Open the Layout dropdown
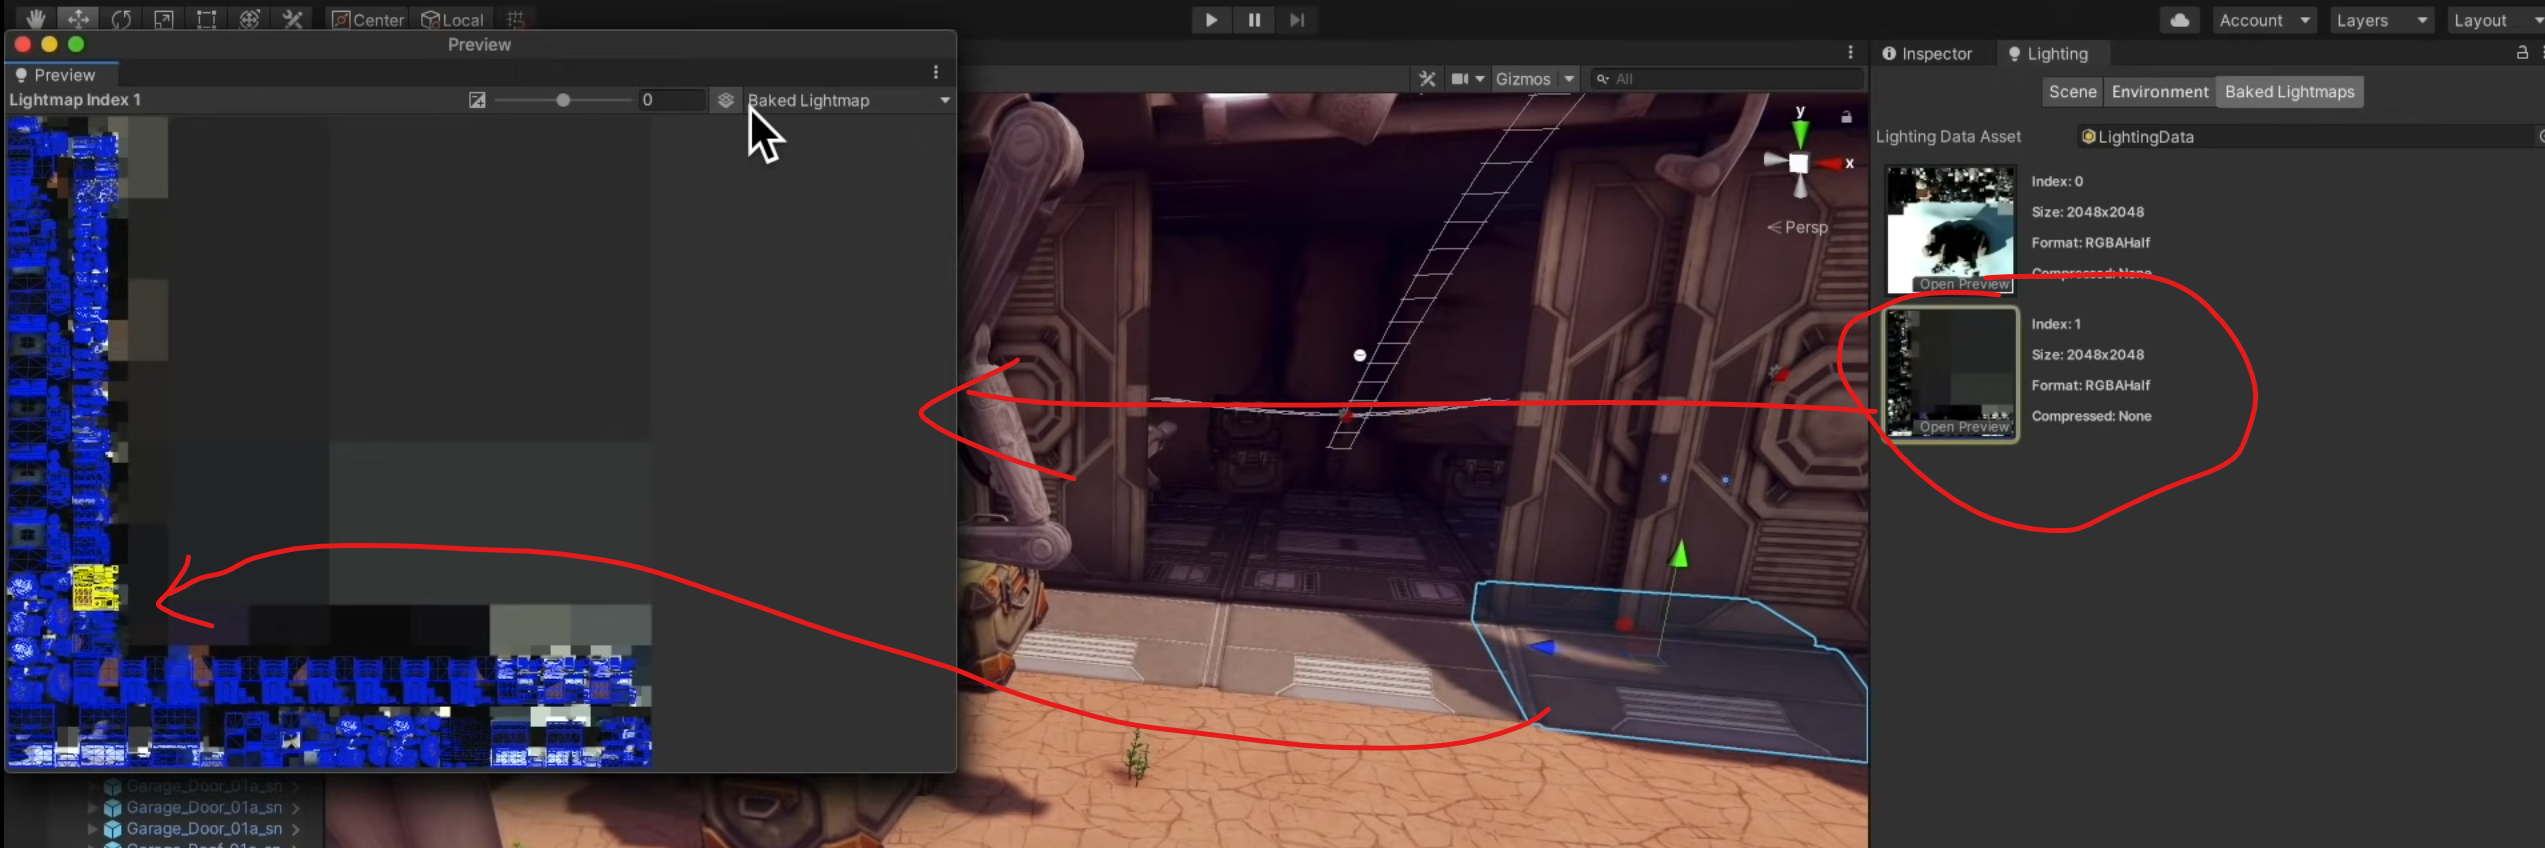 [x=2496, y=20]
